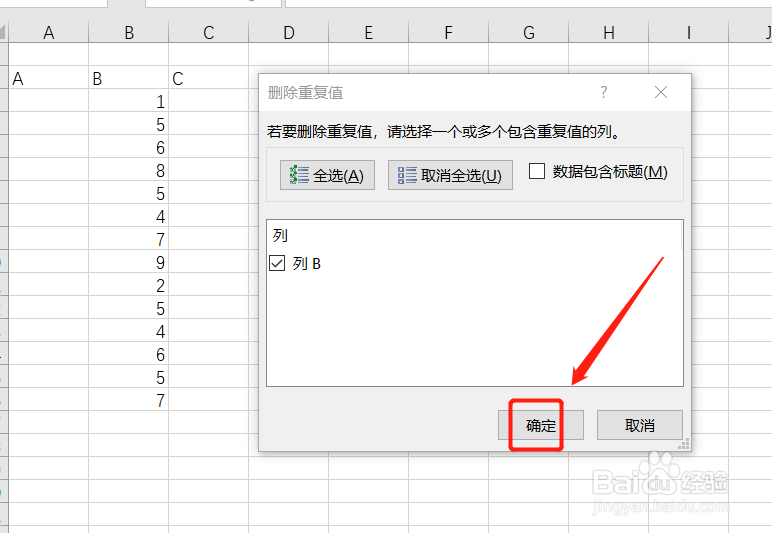Click the select-all corner of the sheet
Screen dimensions: 772x533
point(3,32)
